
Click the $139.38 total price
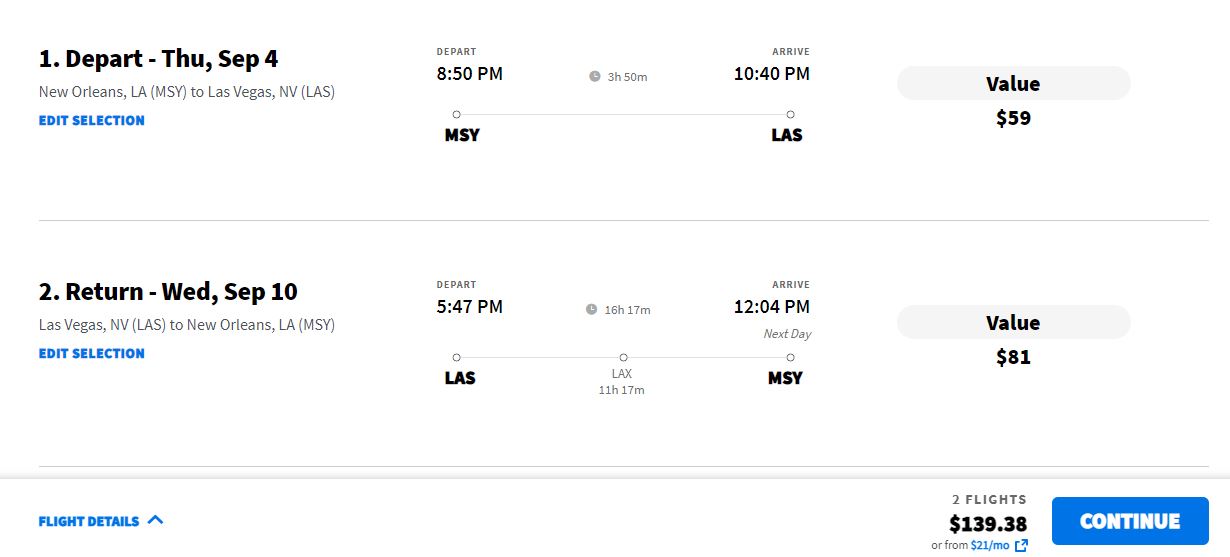(x=988, y=523)
